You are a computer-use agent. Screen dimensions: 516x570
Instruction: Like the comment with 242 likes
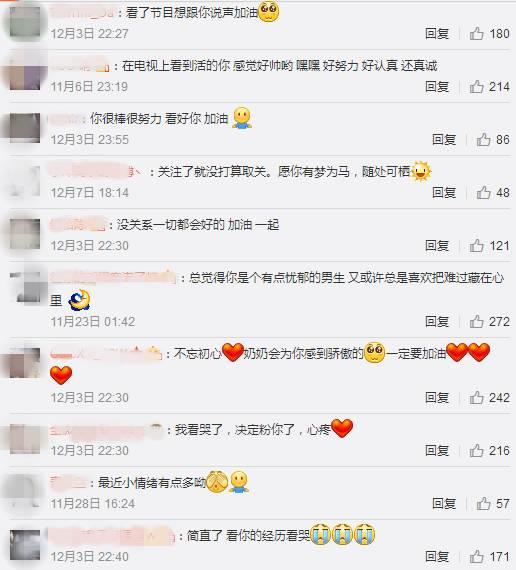(476, 397)
